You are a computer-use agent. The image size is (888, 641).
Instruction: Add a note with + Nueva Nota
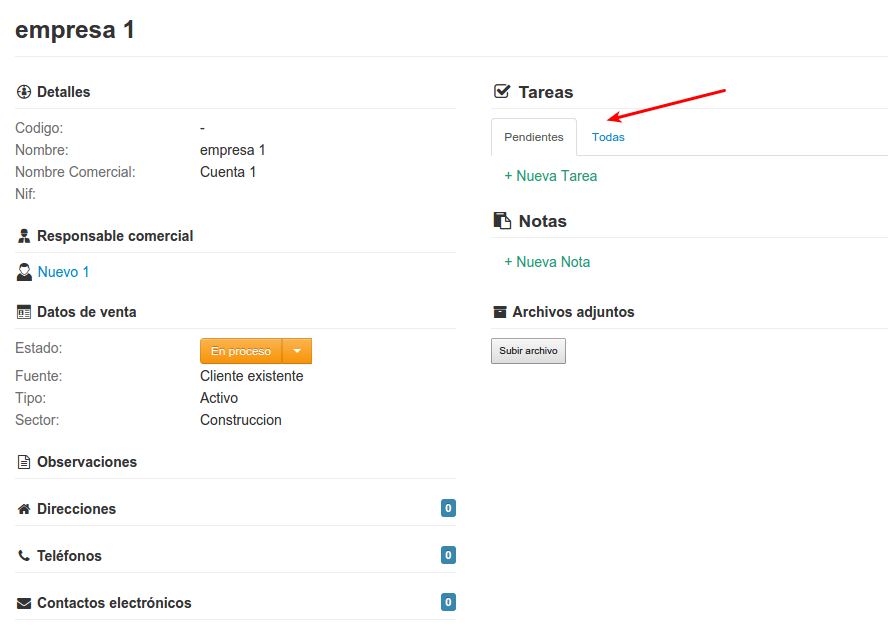tap(547, 262)
